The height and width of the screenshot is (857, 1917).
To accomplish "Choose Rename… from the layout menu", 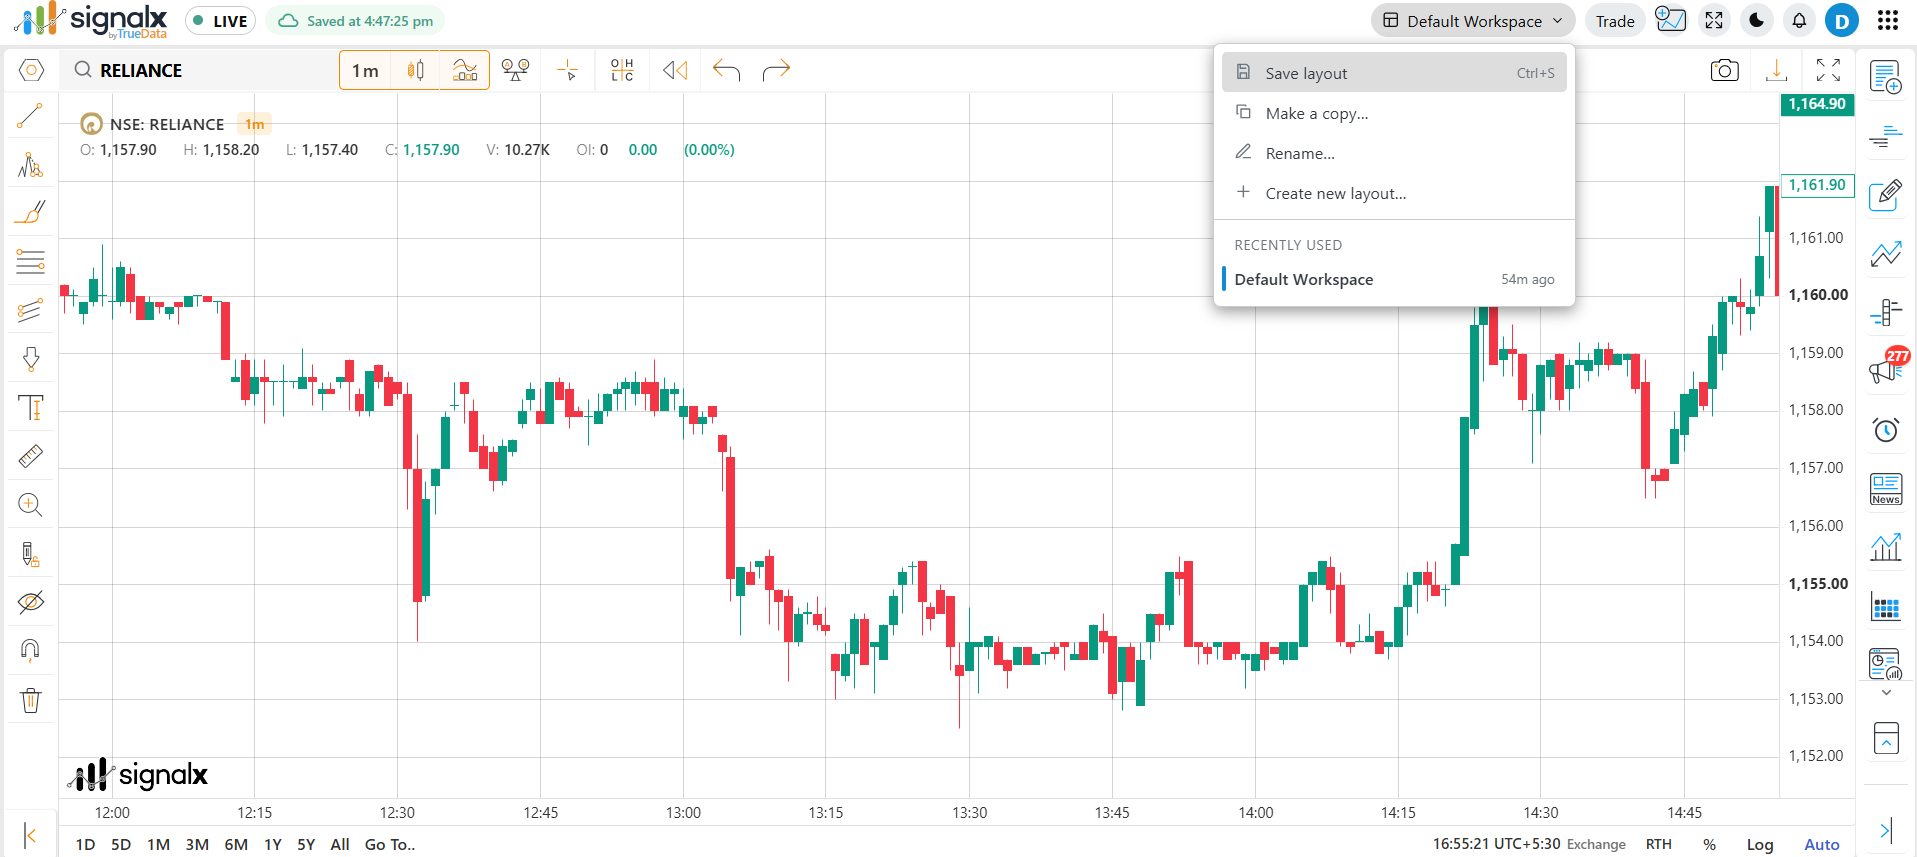I will (x=1394, y=153).
